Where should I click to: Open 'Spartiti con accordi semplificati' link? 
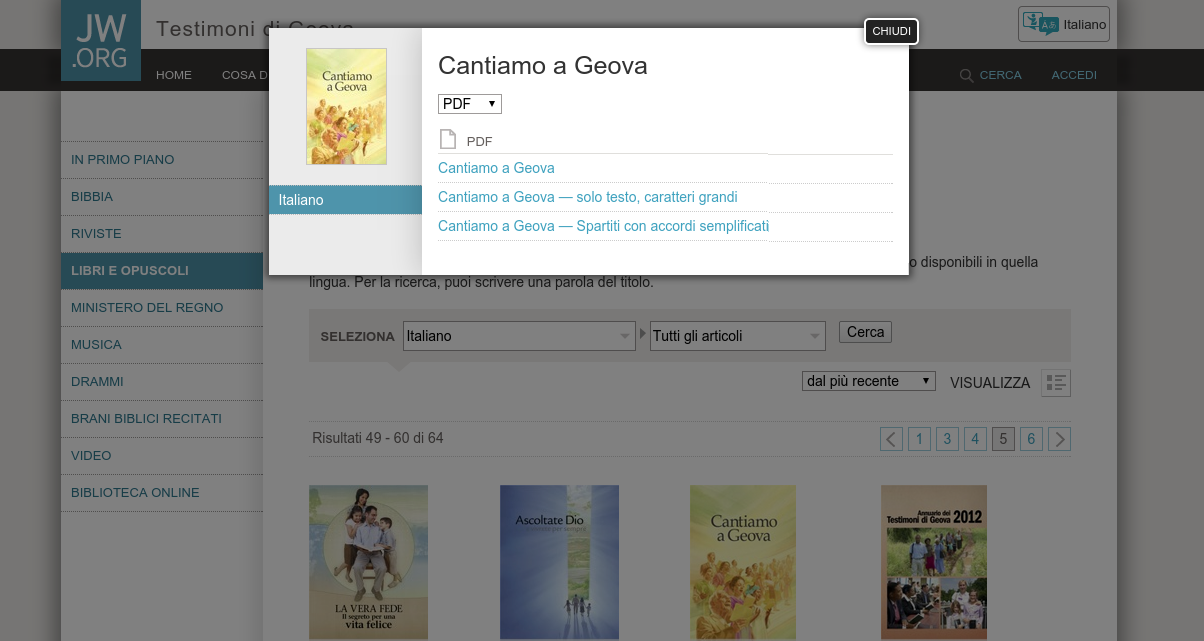point(603,226)
